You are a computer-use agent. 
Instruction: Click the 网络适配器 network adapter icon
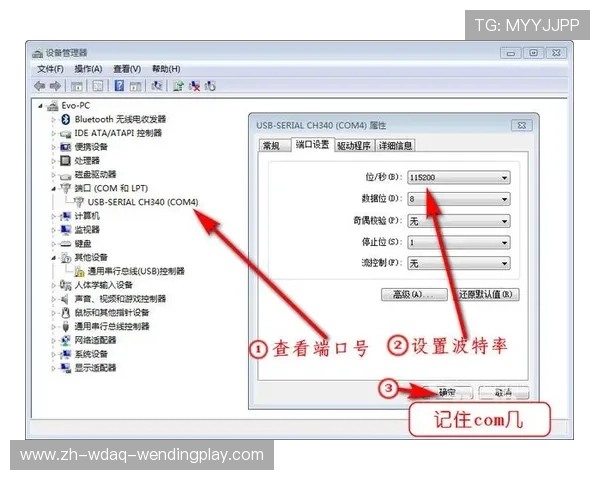[x=65, y=340]
